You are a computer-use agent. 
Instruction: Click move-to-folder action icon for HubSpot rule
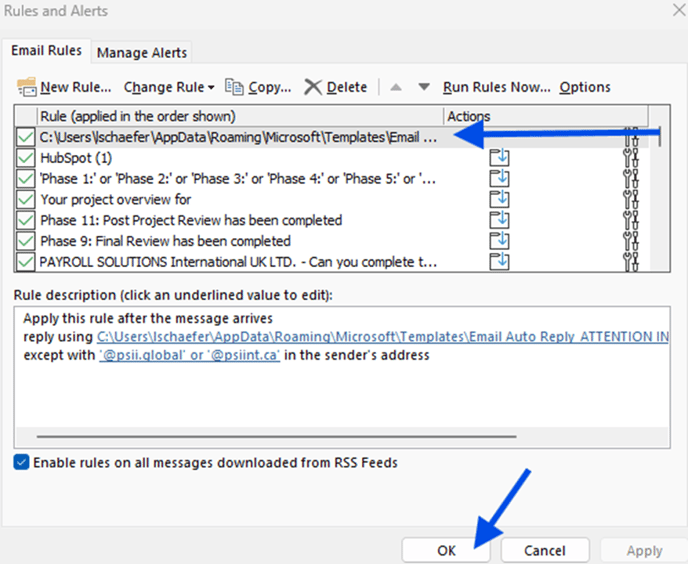pyautogui.click(x=499, y=158)
